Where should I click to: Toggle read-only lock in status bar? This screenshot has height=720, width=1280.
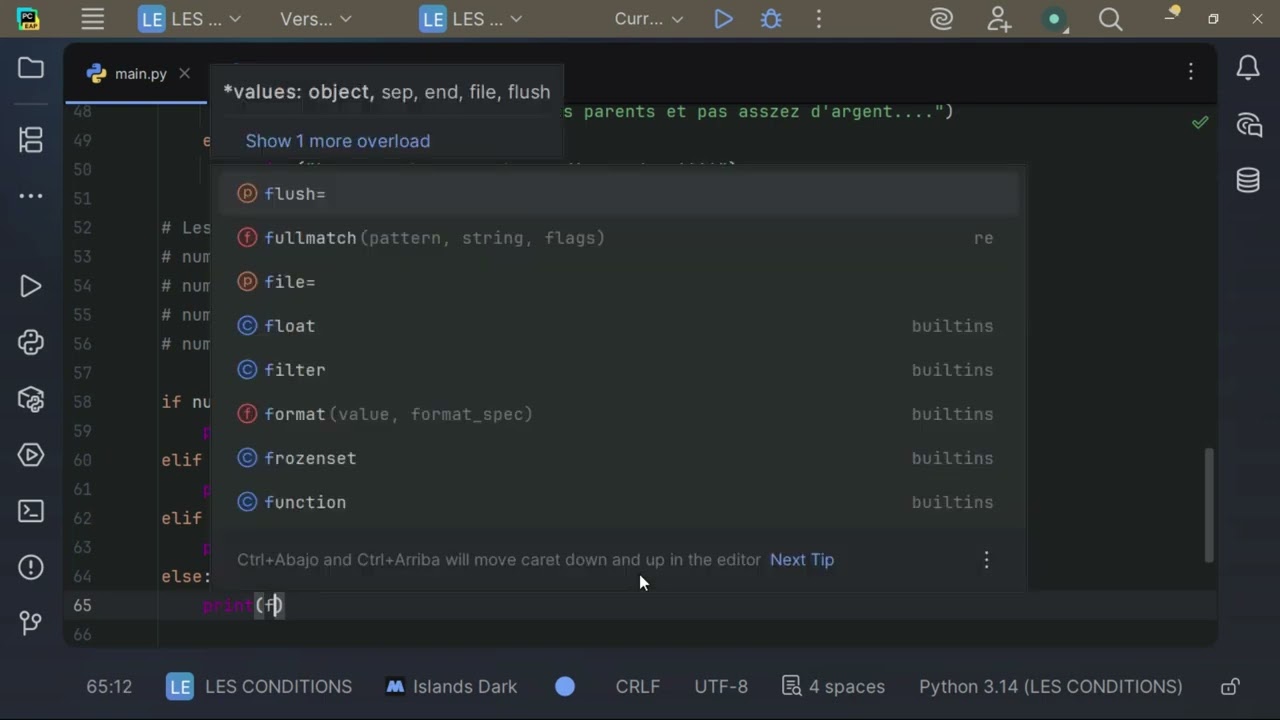click(1231, 687)
